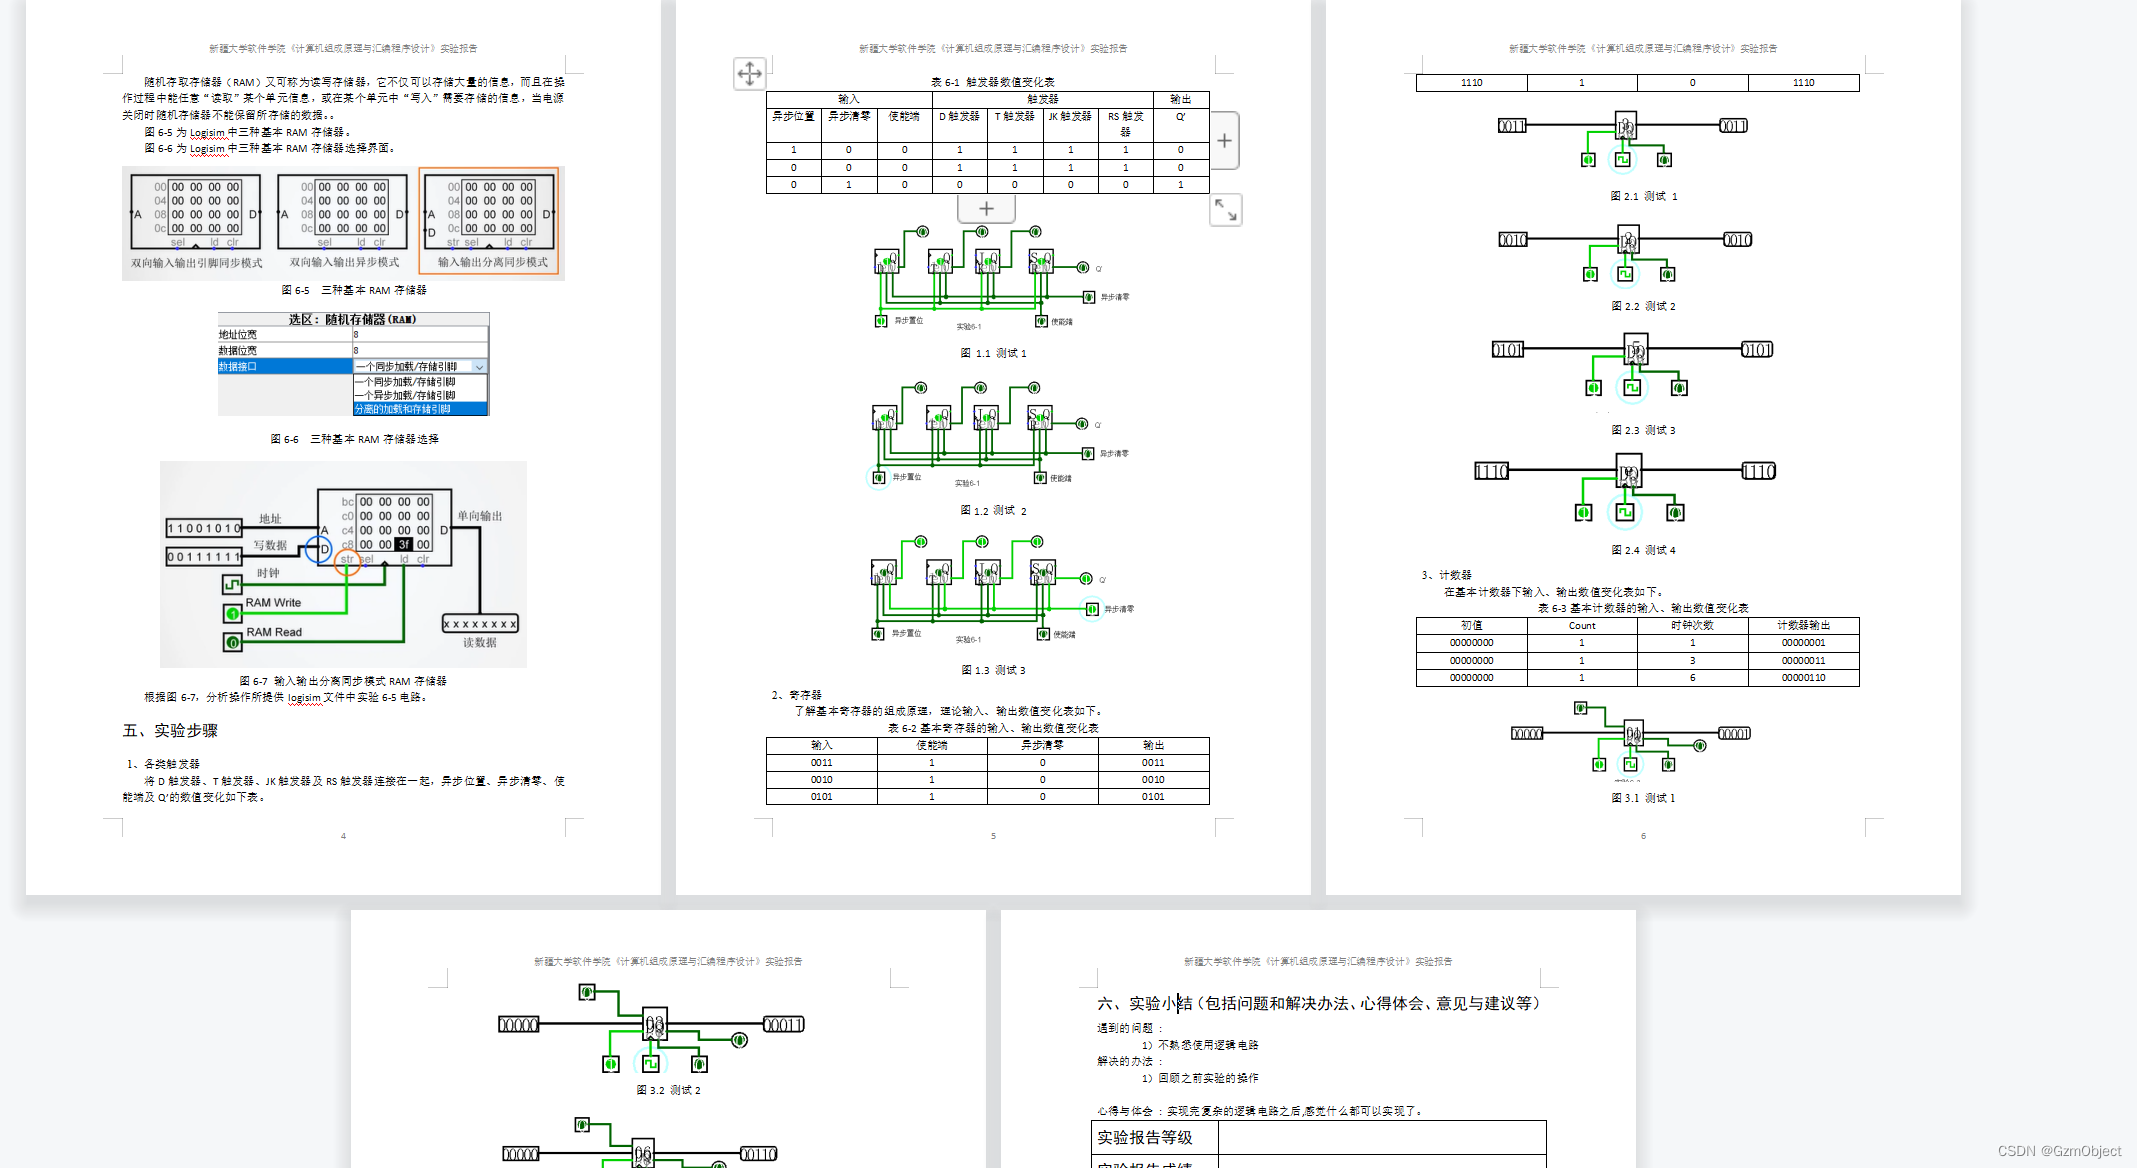Click the 11001010 address input pin
2137x1168 pixels.
[204, 528]
